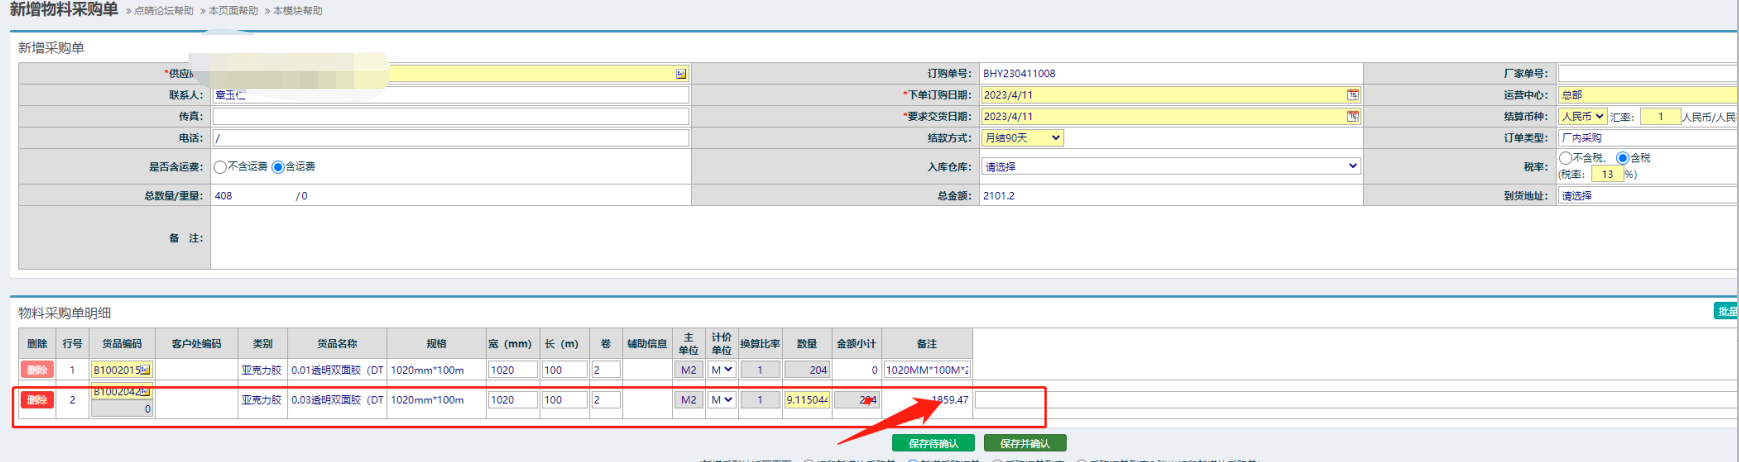Click 本页面帮助 help link
Image resolution: width=1739 pixels, height=462 pixels.
[x=233, y=11]
